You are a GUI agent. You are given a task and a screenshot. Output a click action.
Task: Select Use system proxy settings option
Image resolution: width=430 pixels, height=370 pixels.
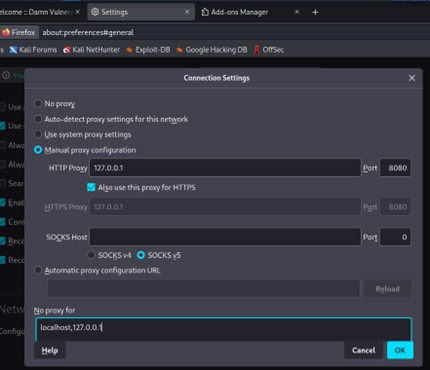(38, 134)
